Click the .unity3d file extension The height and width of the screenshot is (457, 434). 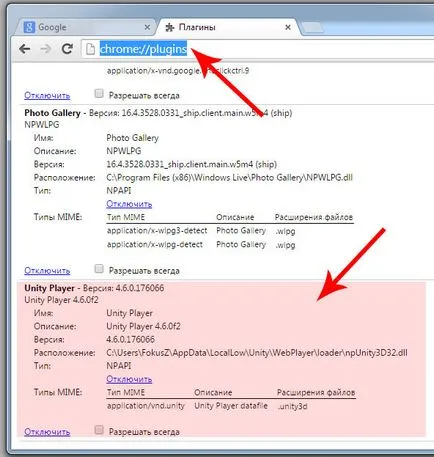[292, 406]
